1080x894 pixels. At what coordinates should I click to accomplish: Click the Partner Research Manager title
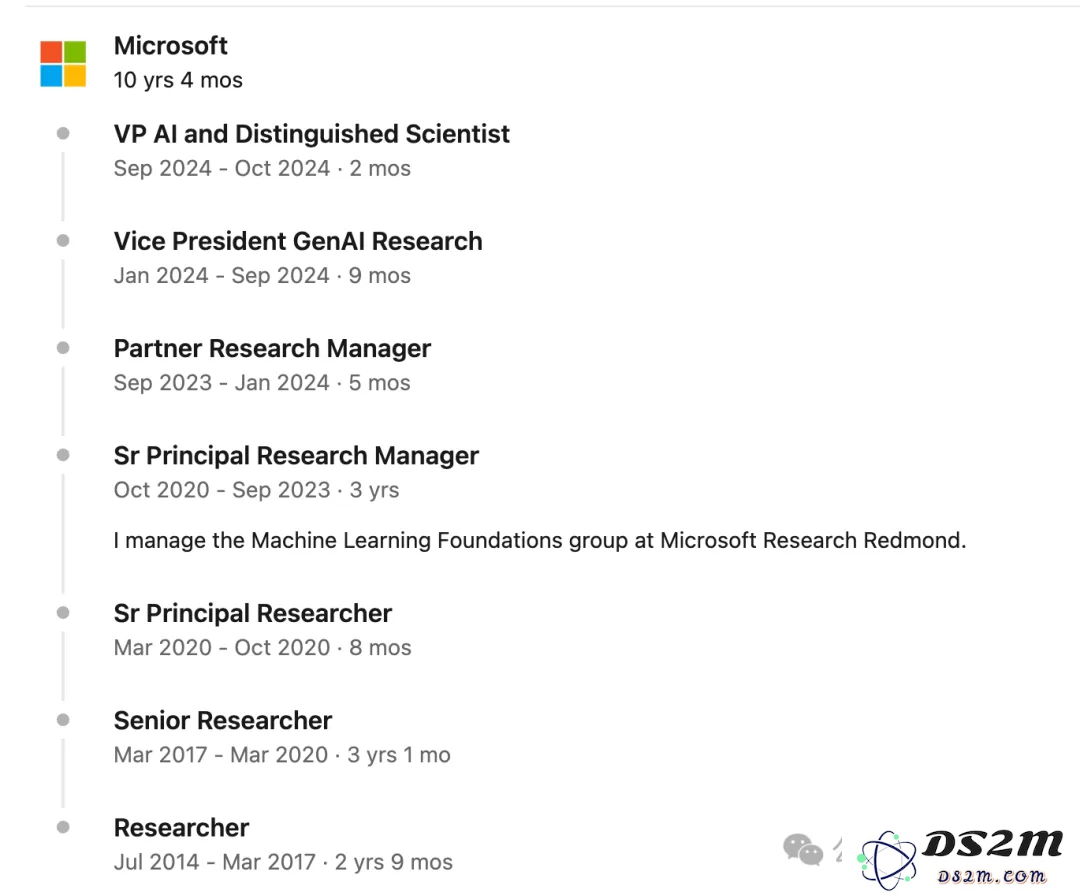(x=272, y=349)
